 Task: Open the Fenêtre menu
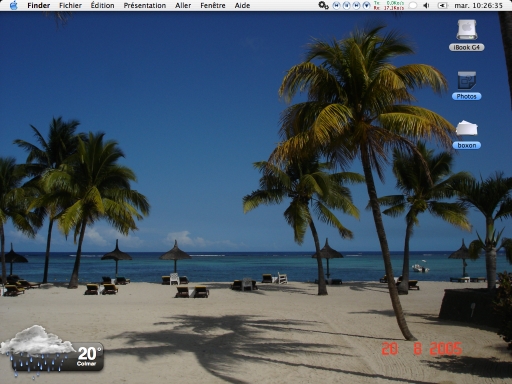click(x=213, y=5)
